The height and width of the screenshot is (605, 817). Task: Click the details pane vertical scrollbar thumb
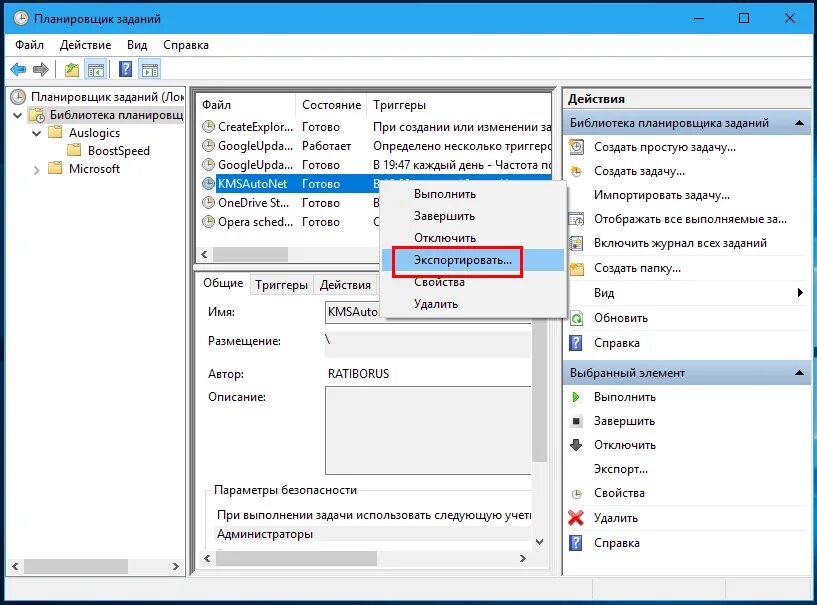coord(540,391)
